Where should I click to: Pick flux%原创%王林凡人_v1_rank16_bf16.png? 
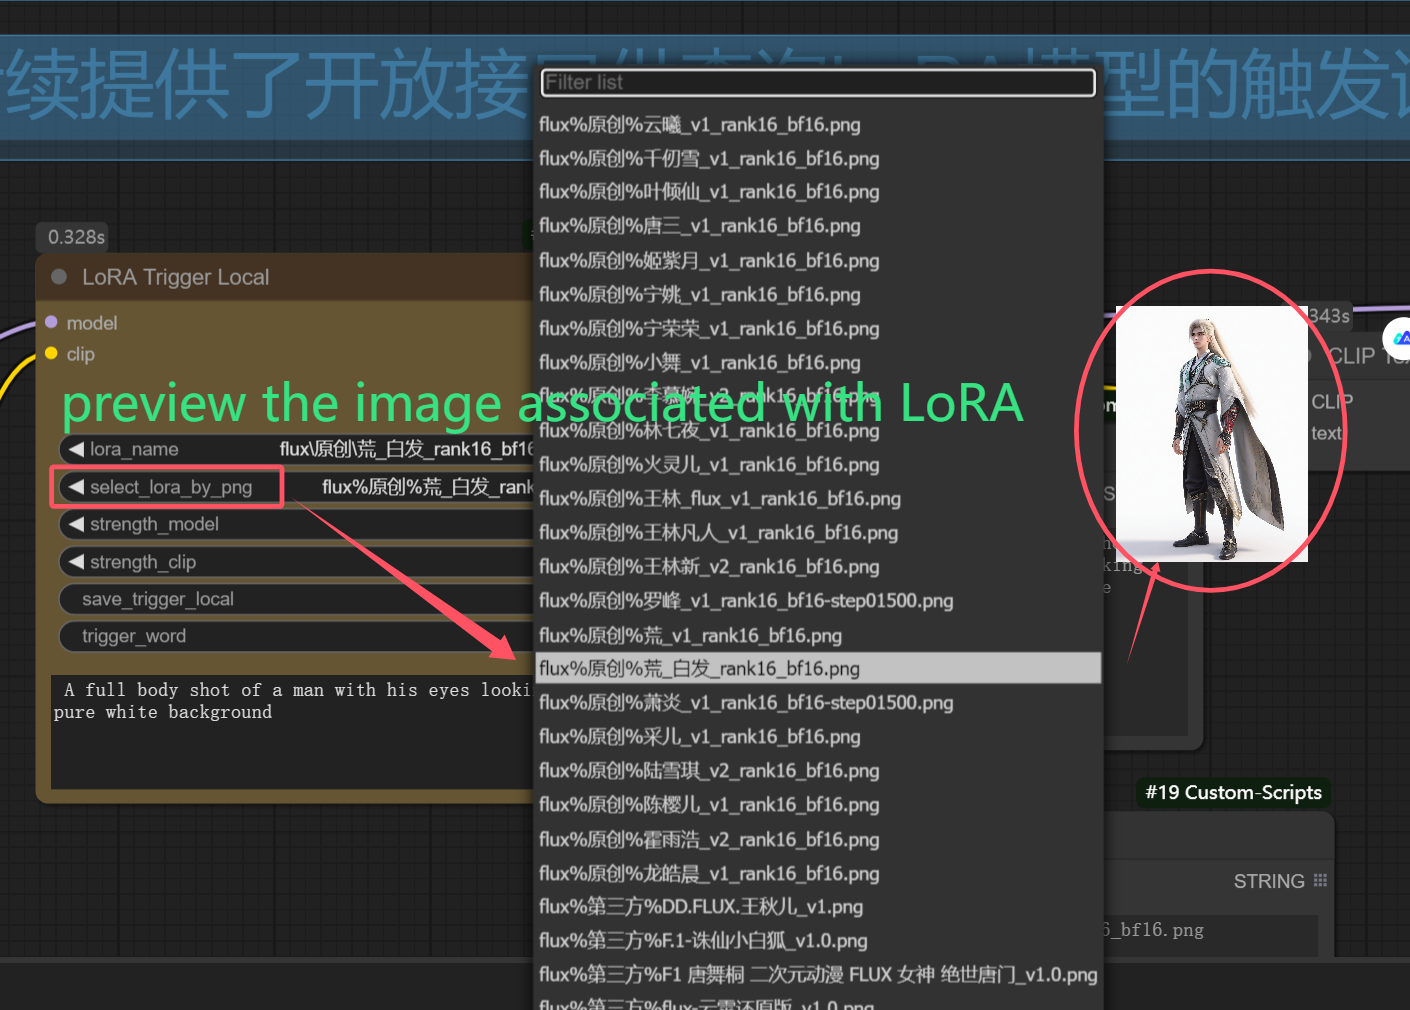point(818,533)
